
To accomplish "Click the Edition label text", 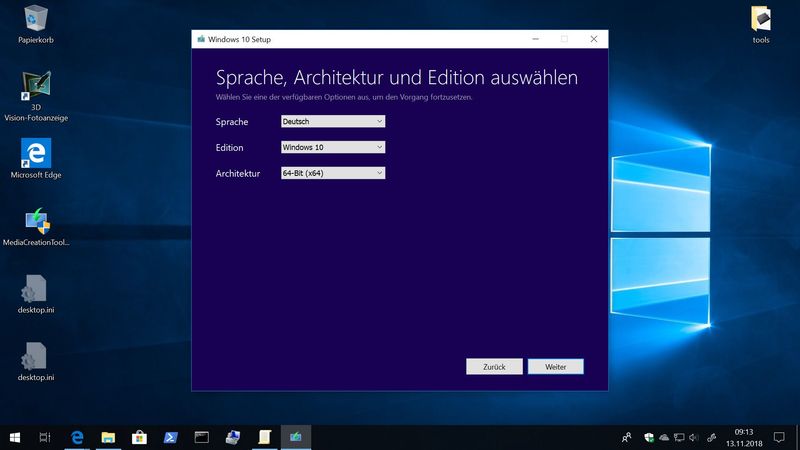I will [x=230, y=147].
